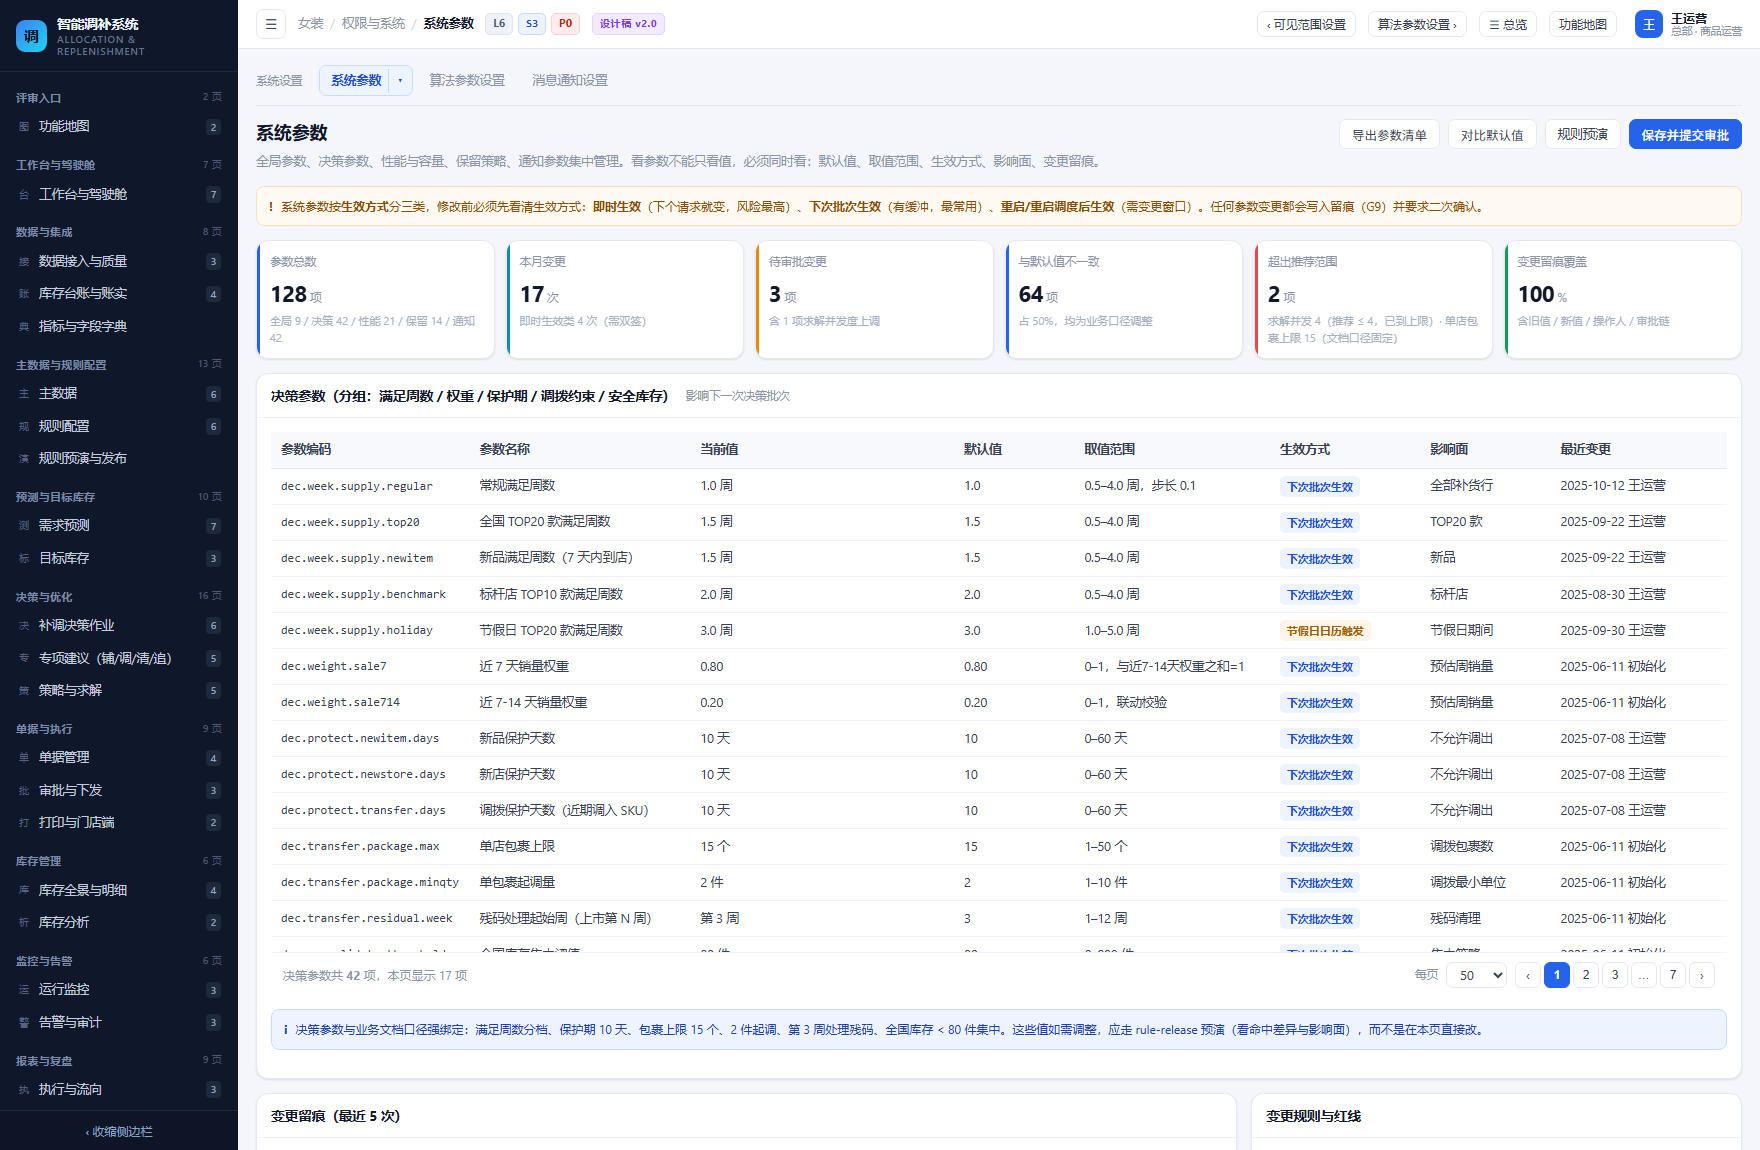Click the 接 glyph icon beside 数据接入与质量
The height and width of the screenshot is (1150, 1760).
(x=24, y=262)
